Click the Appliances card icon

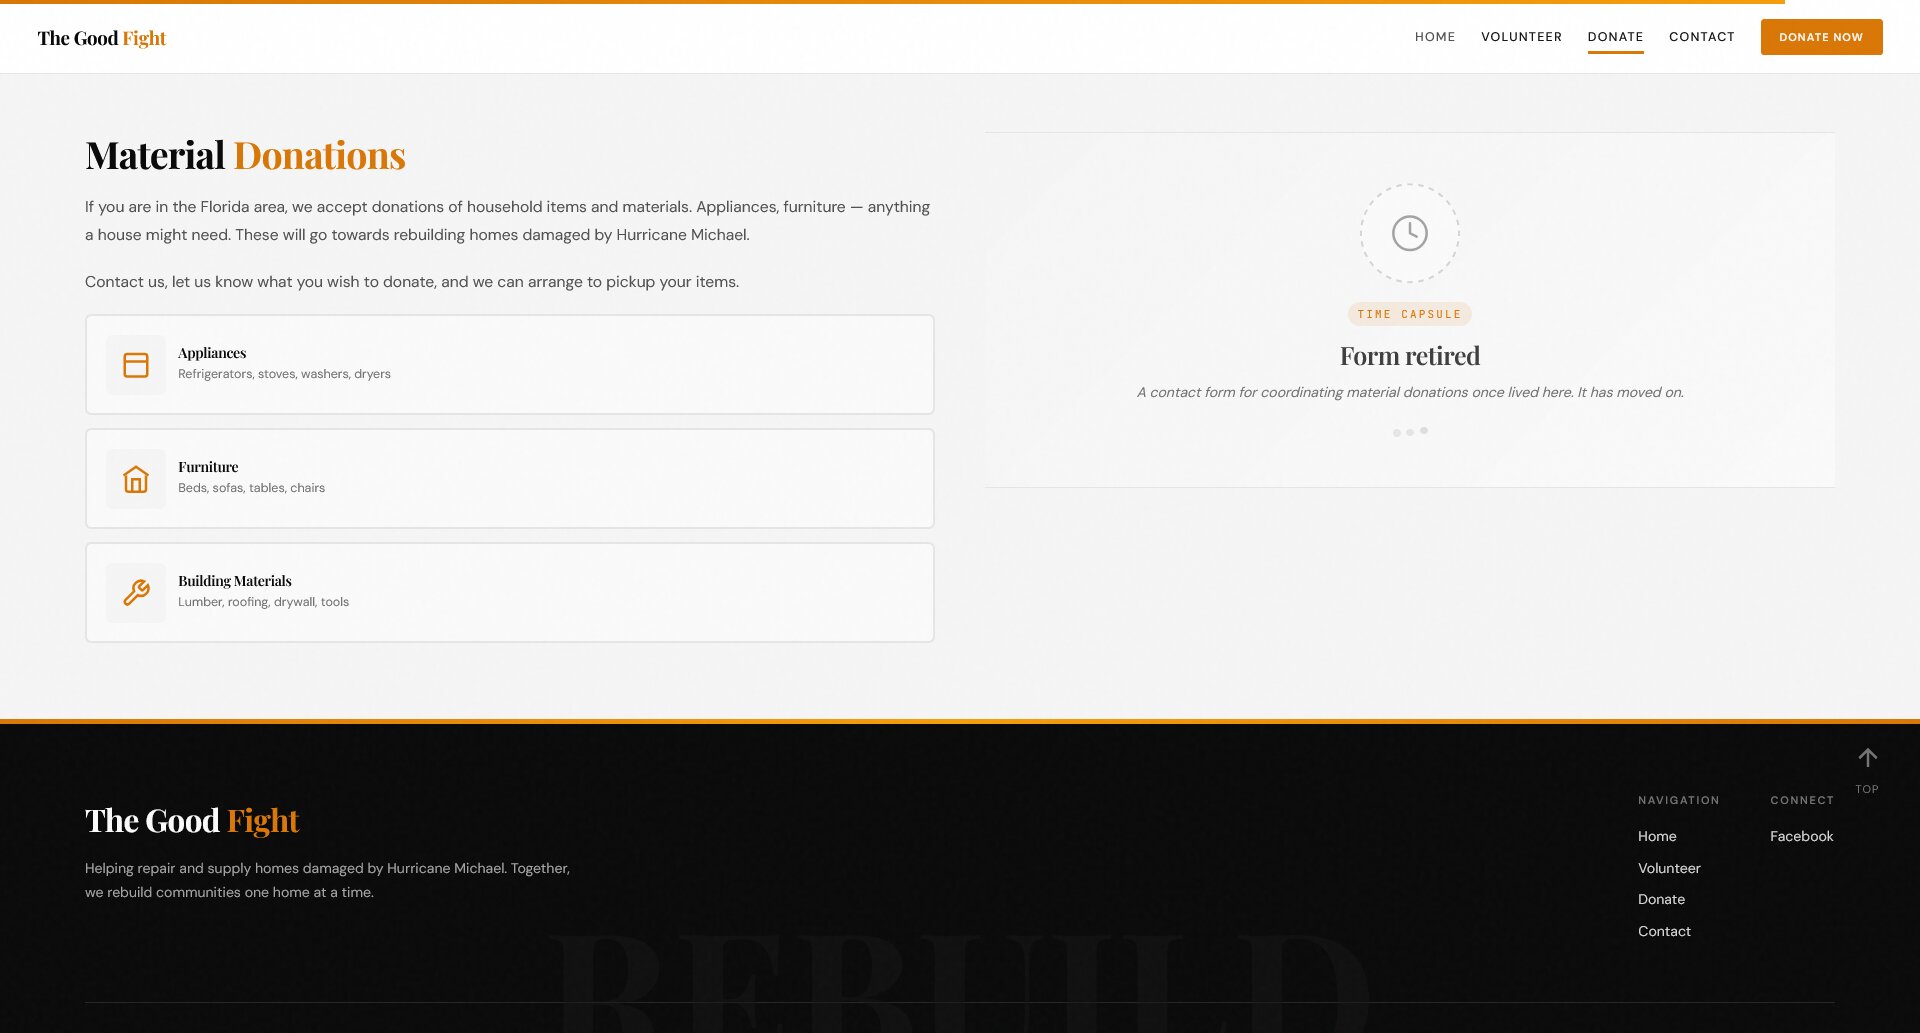136,365
